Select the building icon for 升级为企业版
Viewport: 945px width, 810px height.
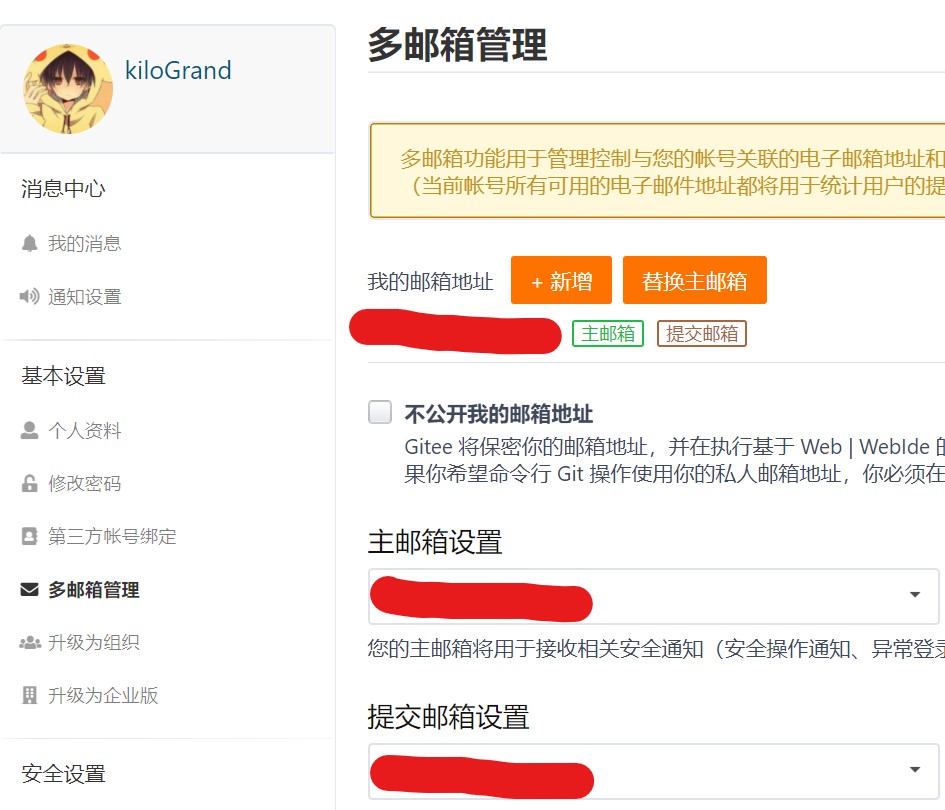(x=30, y=696)
